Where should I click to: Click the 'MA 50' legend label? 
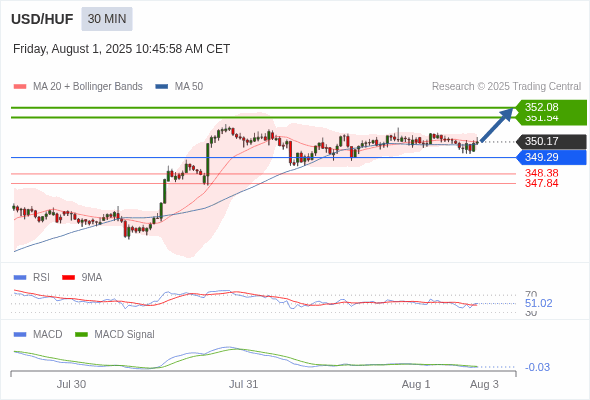pos(189,87)
